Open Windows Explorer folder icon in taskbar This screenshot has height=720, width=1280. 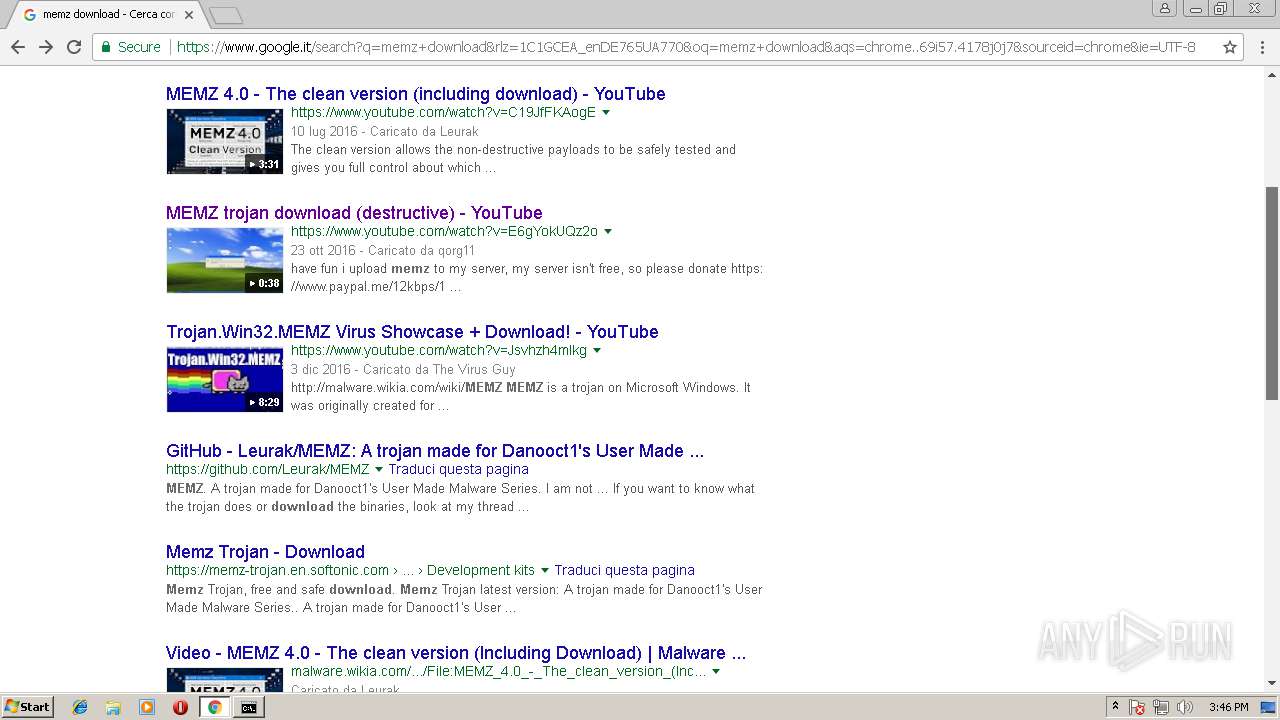click(x=113, y=707)
